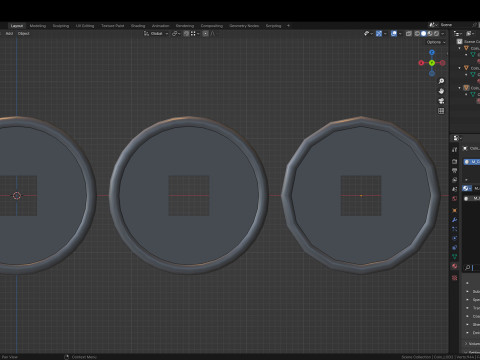Toggle viewport overlays display
This screenshot has width=480, height=360.
(x=394, y=34)
